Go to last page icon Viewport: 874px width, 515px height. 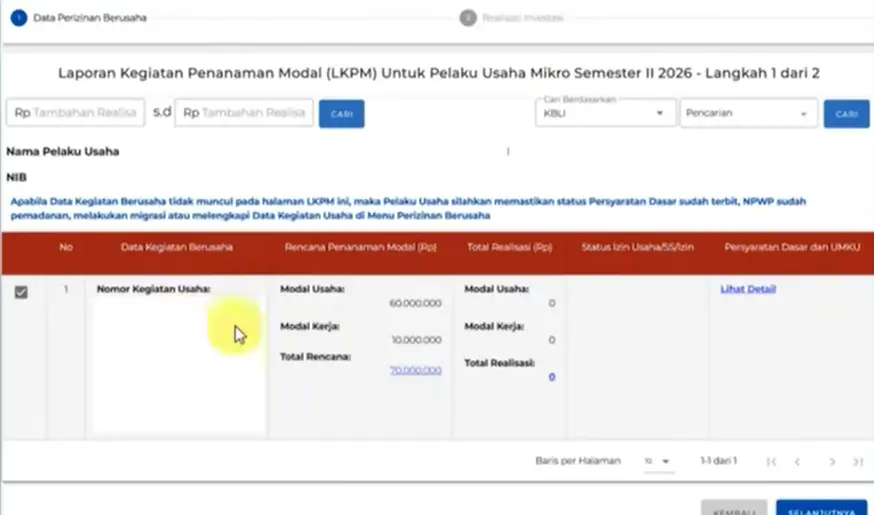pyautogui.click(x=858, y=461)
